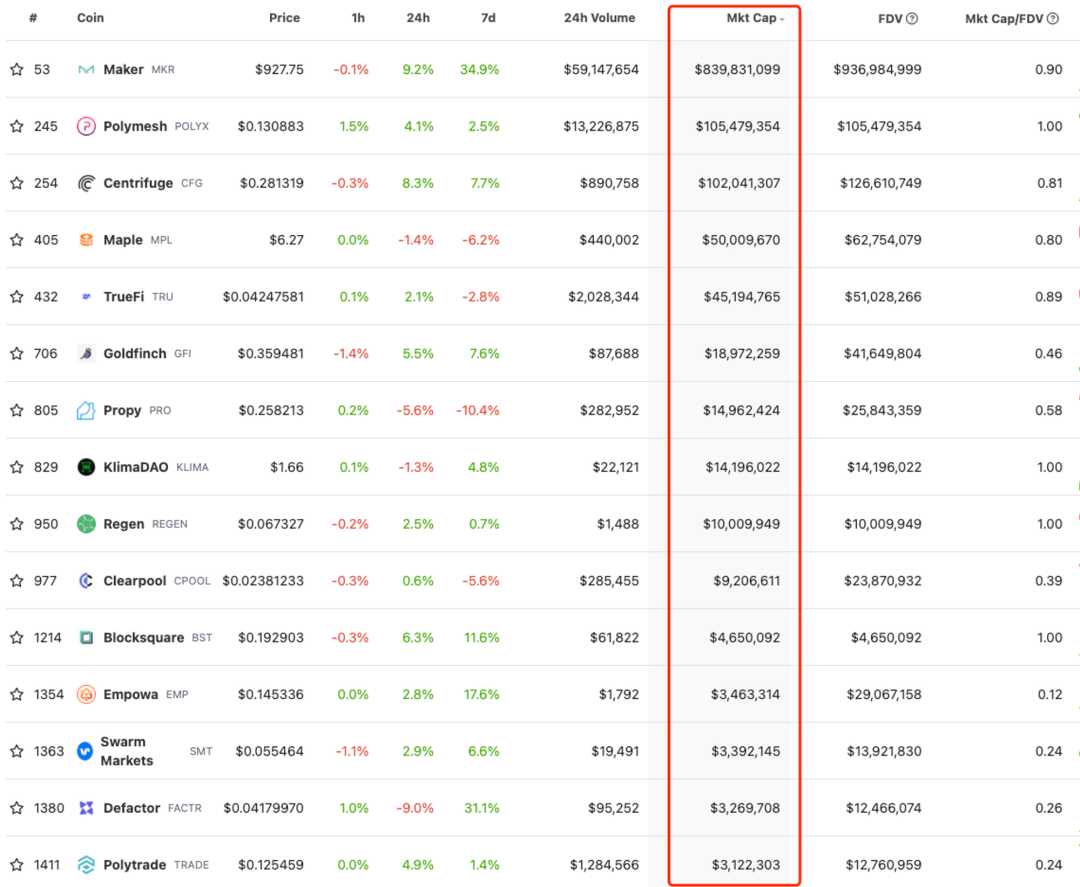This screenshot has height=887, width=1080.
Task: Star the Swarm Markets row
Action: click(x=17, y=751)
